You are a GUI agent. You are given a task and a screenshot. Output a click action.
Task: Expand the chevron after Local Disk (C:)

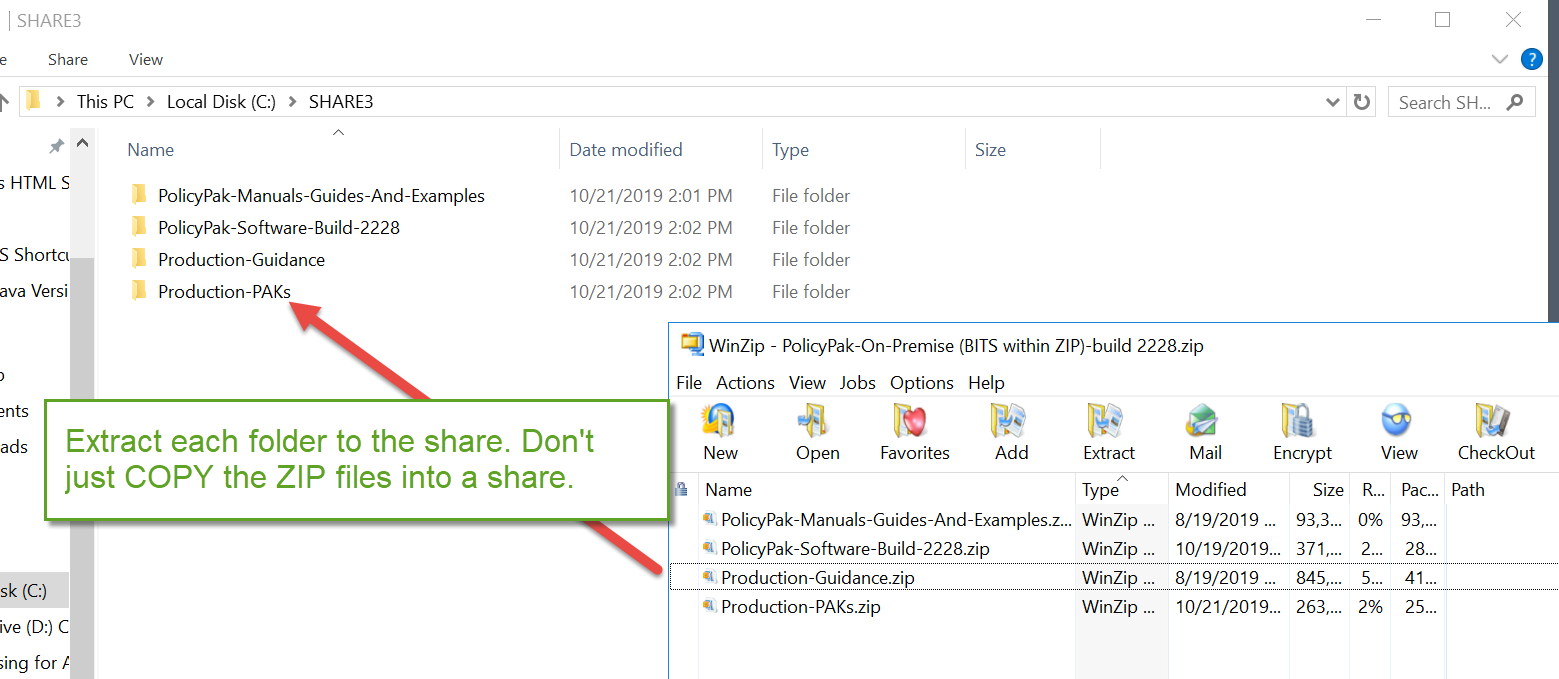pos(292,101)
